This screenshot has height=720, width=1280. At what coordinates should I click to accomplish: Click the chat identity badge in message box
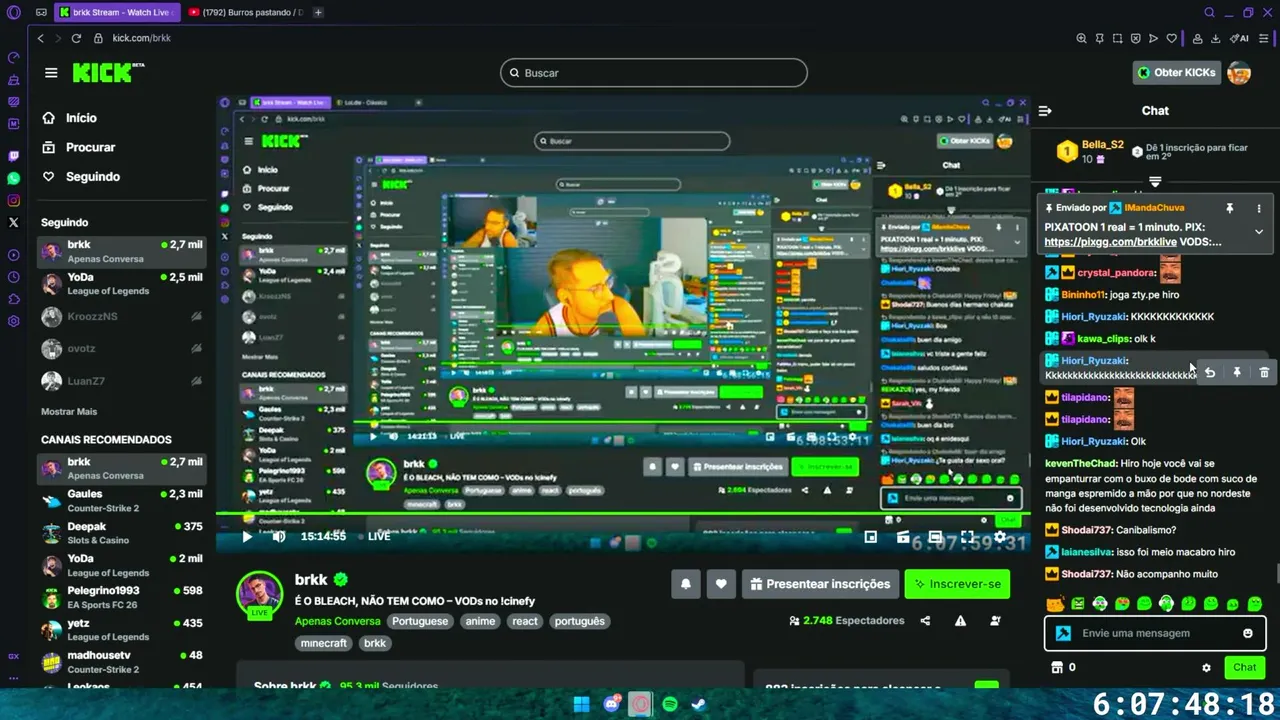click(1064, 633)
